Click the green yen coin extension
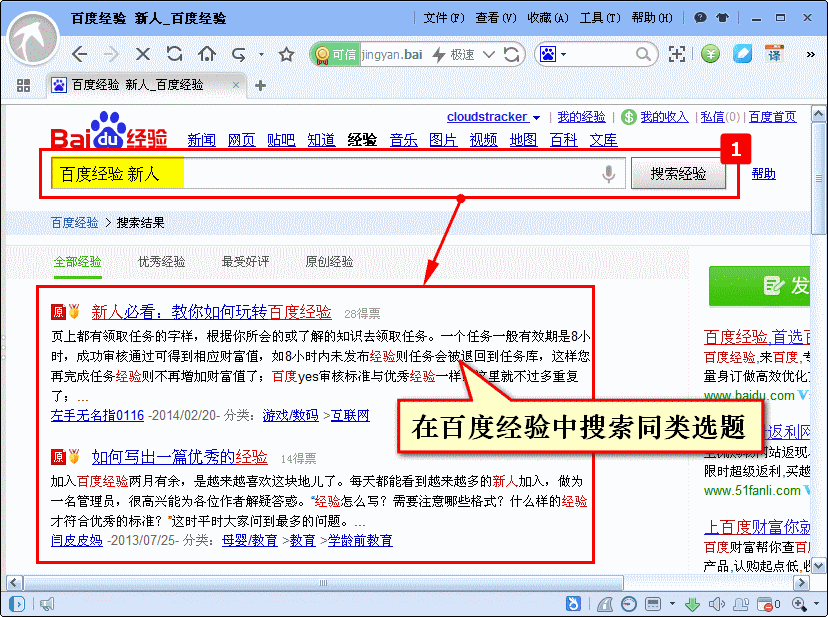Screen dimensions: 828x617 (710, 54)
